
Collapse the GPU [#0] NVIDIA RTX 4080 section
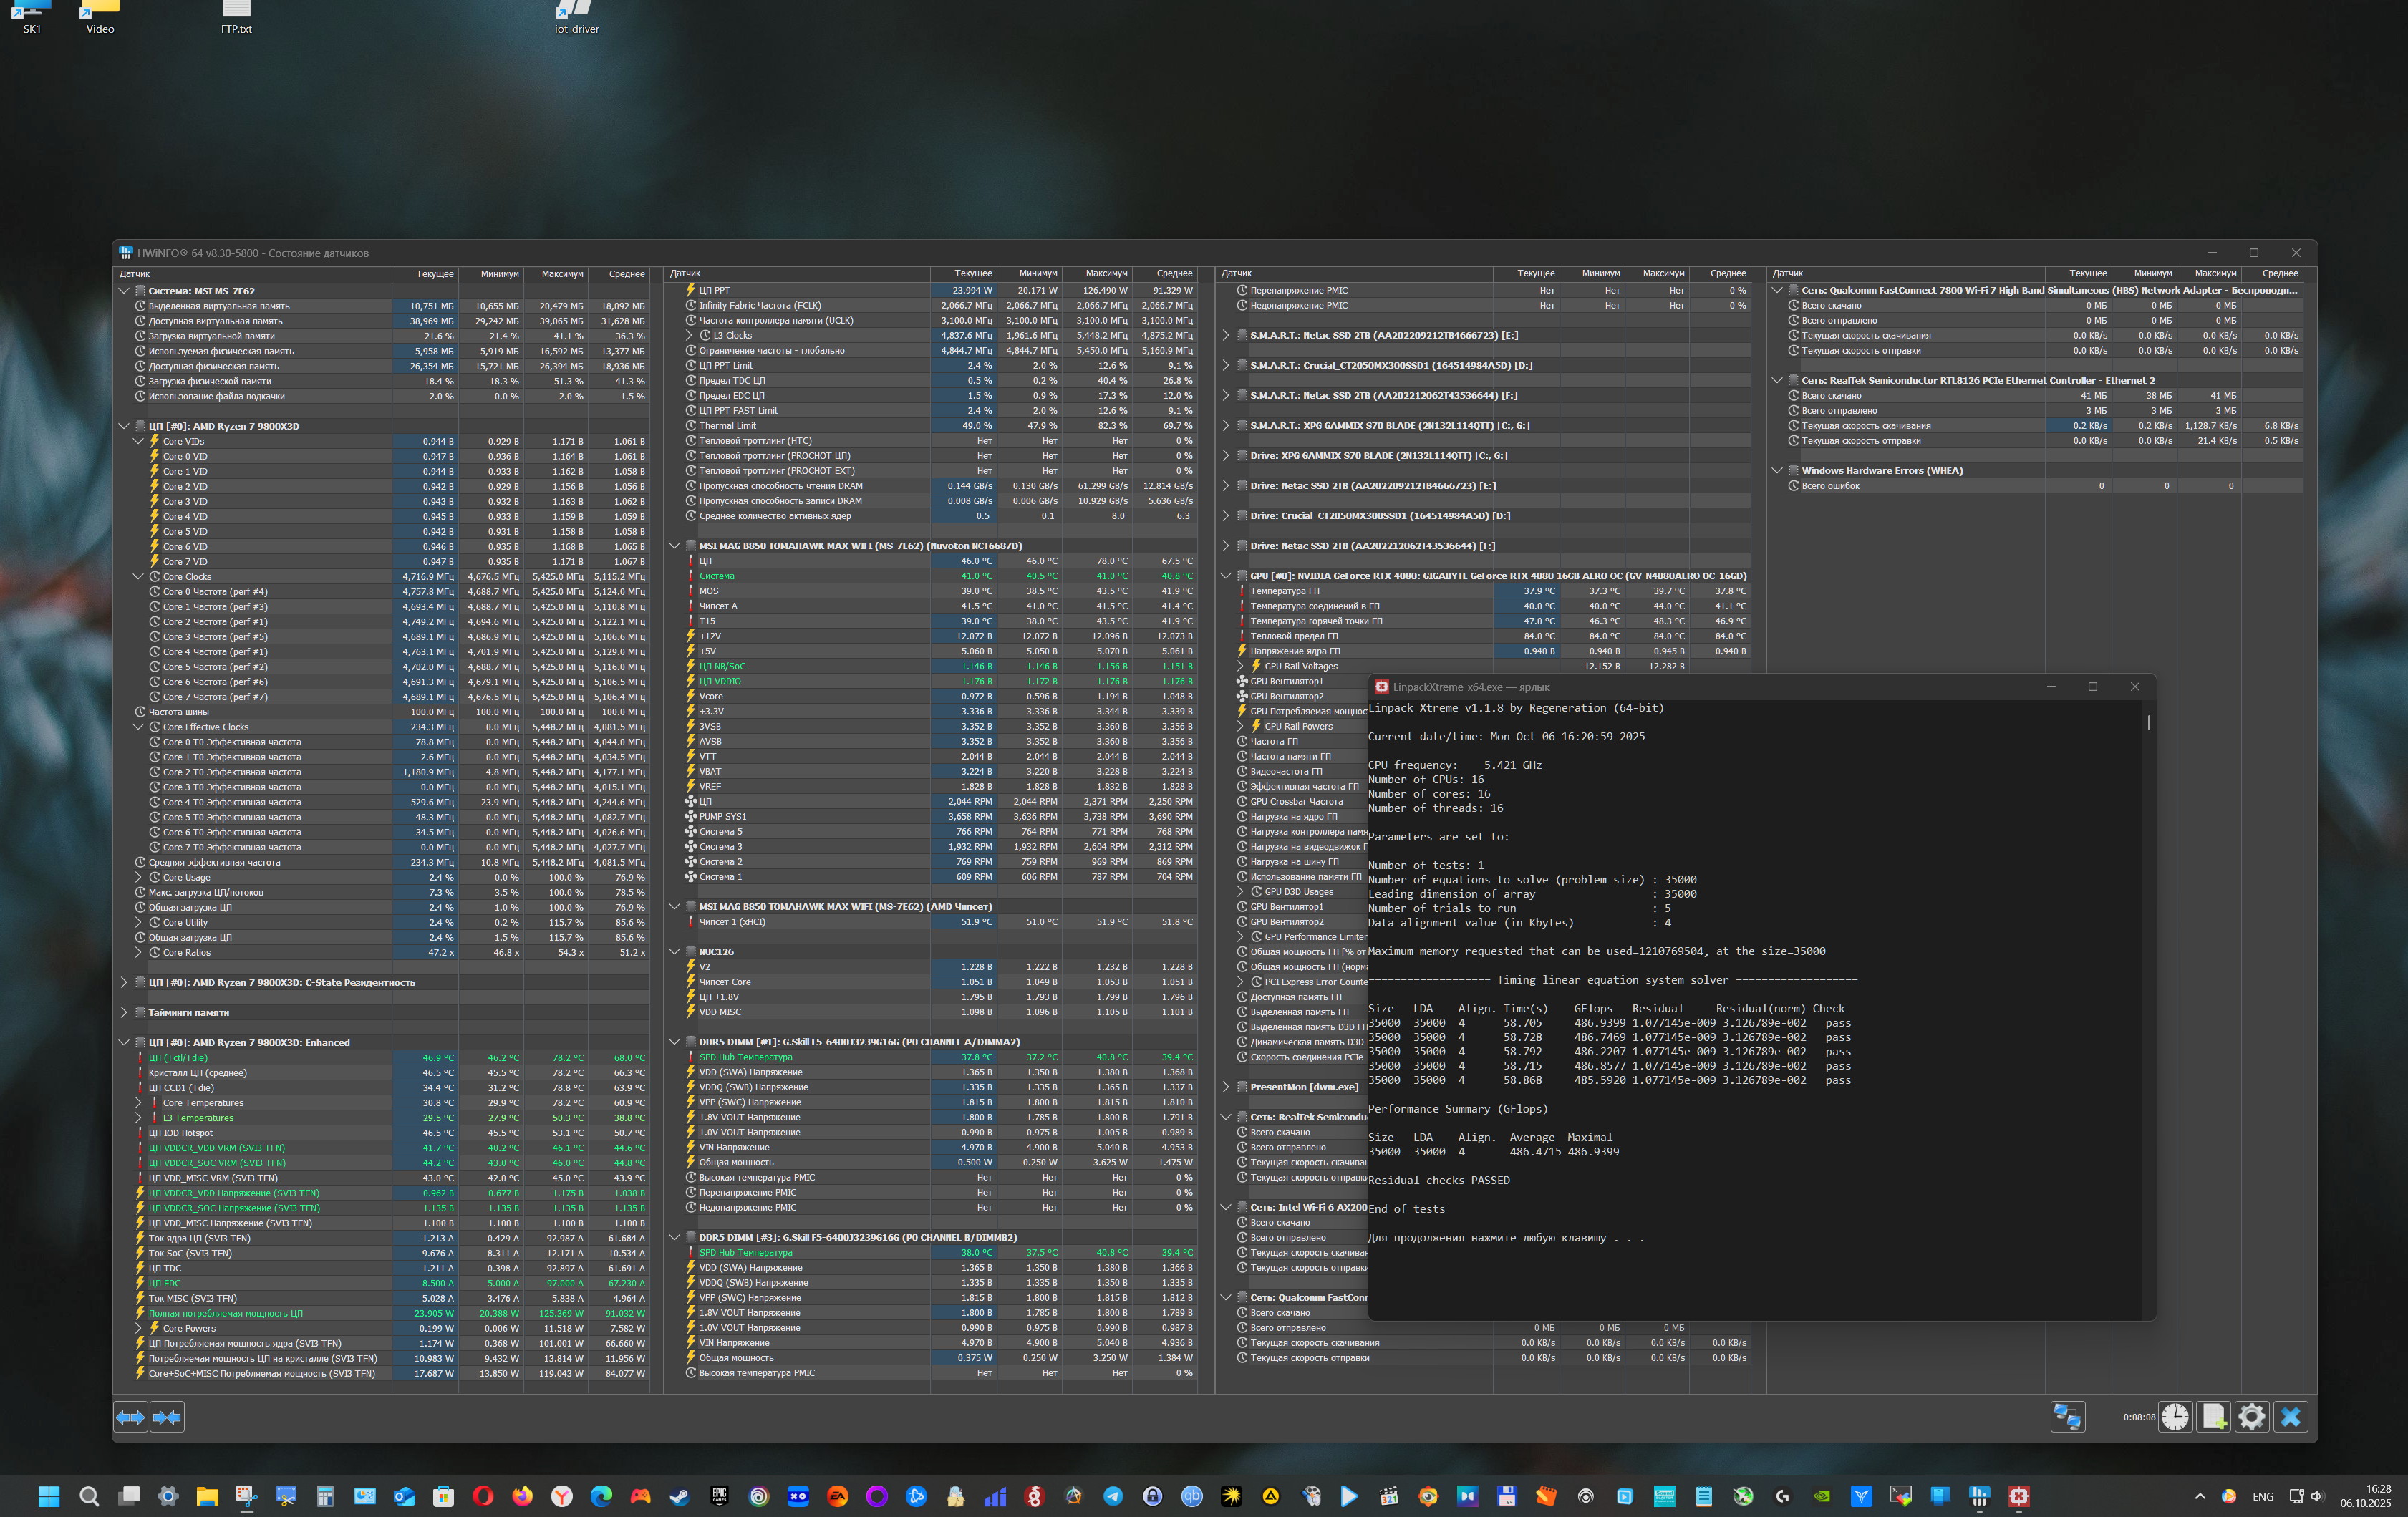click(1226, 576)
